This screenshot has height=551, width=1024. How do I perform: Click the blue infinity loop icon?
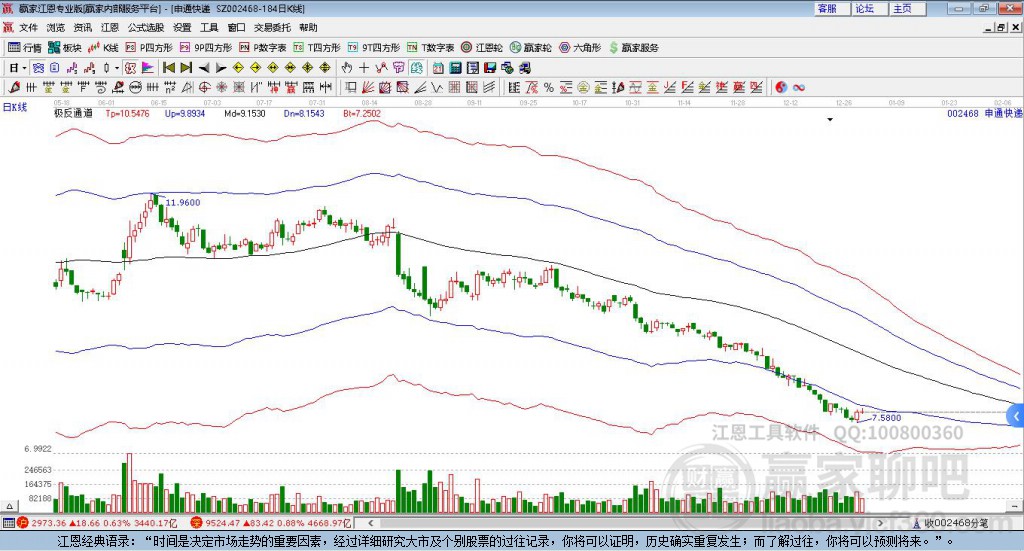point(799,87)
